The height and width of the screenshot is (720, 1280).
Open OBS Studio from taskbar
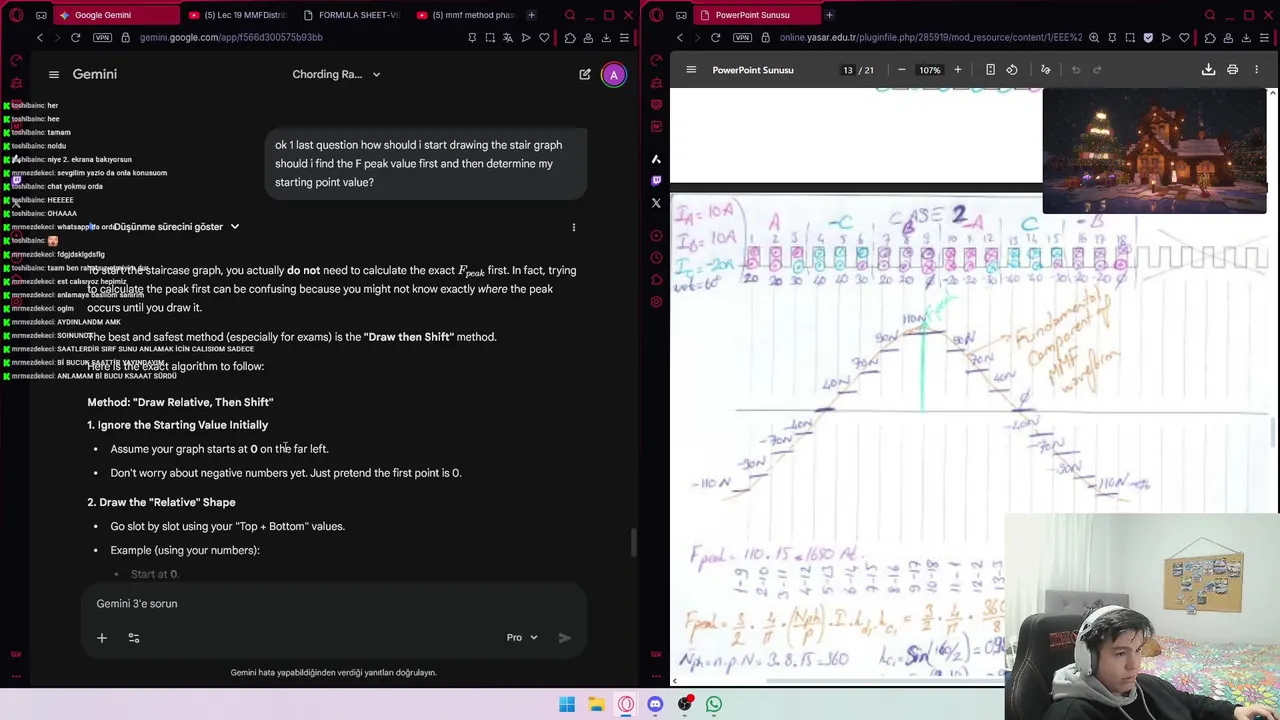(685, 704)
